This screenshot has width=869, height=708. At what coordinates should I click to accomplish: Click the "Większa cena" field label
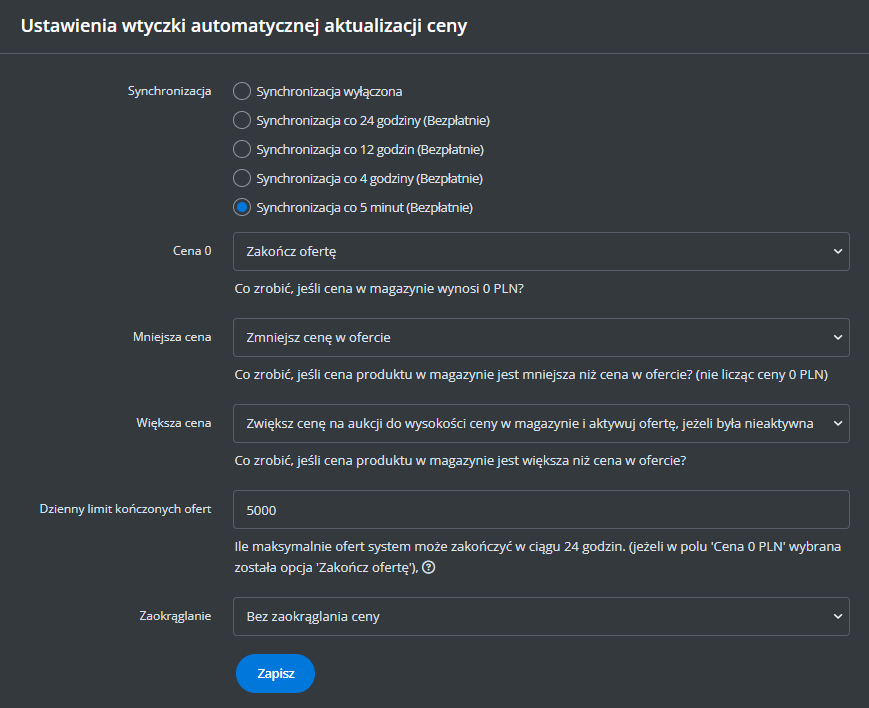click(173, 423)
